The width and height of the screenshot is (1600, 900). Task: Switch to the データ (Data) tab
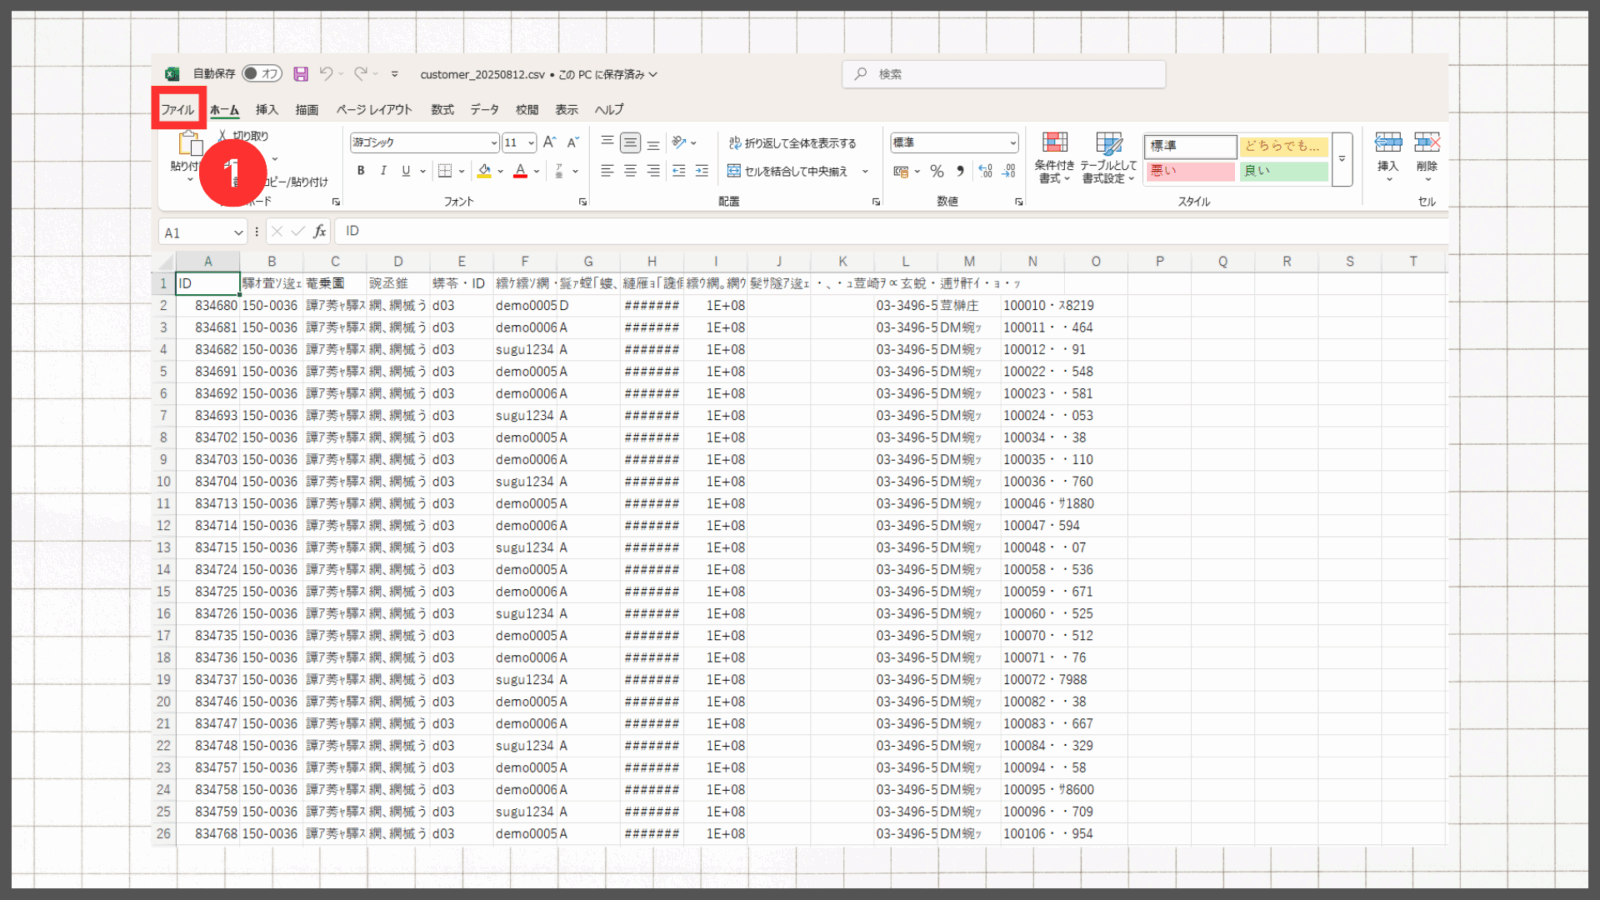(x=484, y=110)
